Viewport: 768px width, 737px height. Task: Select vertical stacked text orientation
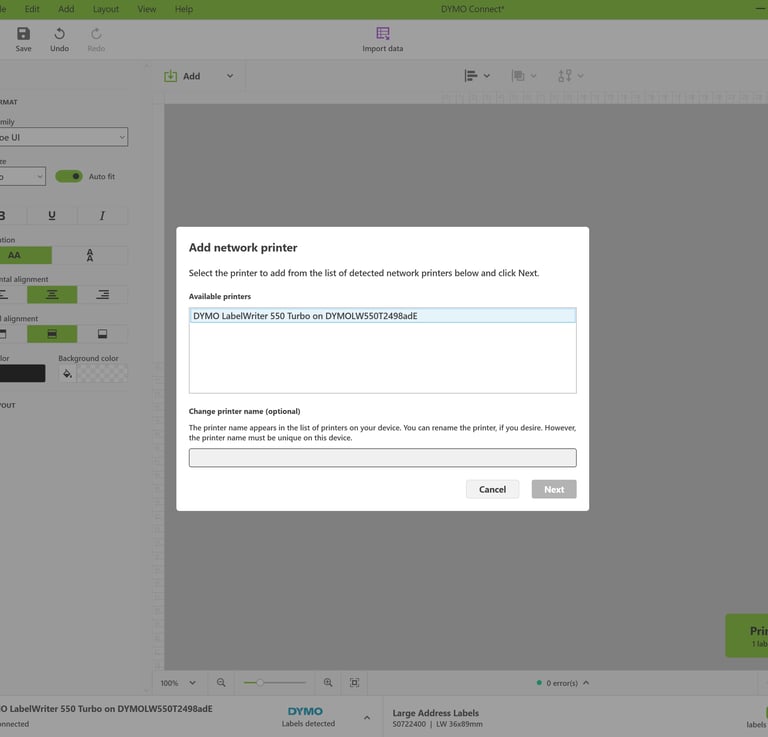(90, 255)
